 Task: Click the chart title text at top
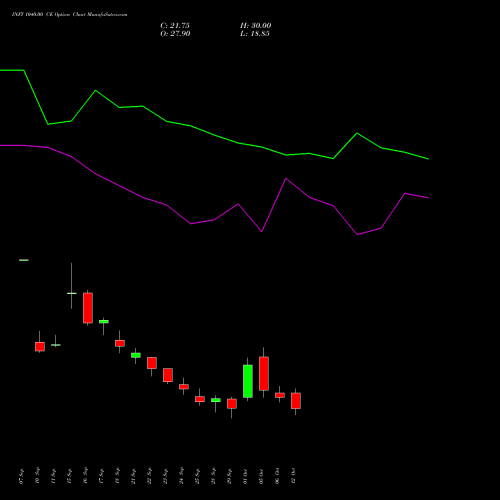pyautogui.click(x=69, y=15)
